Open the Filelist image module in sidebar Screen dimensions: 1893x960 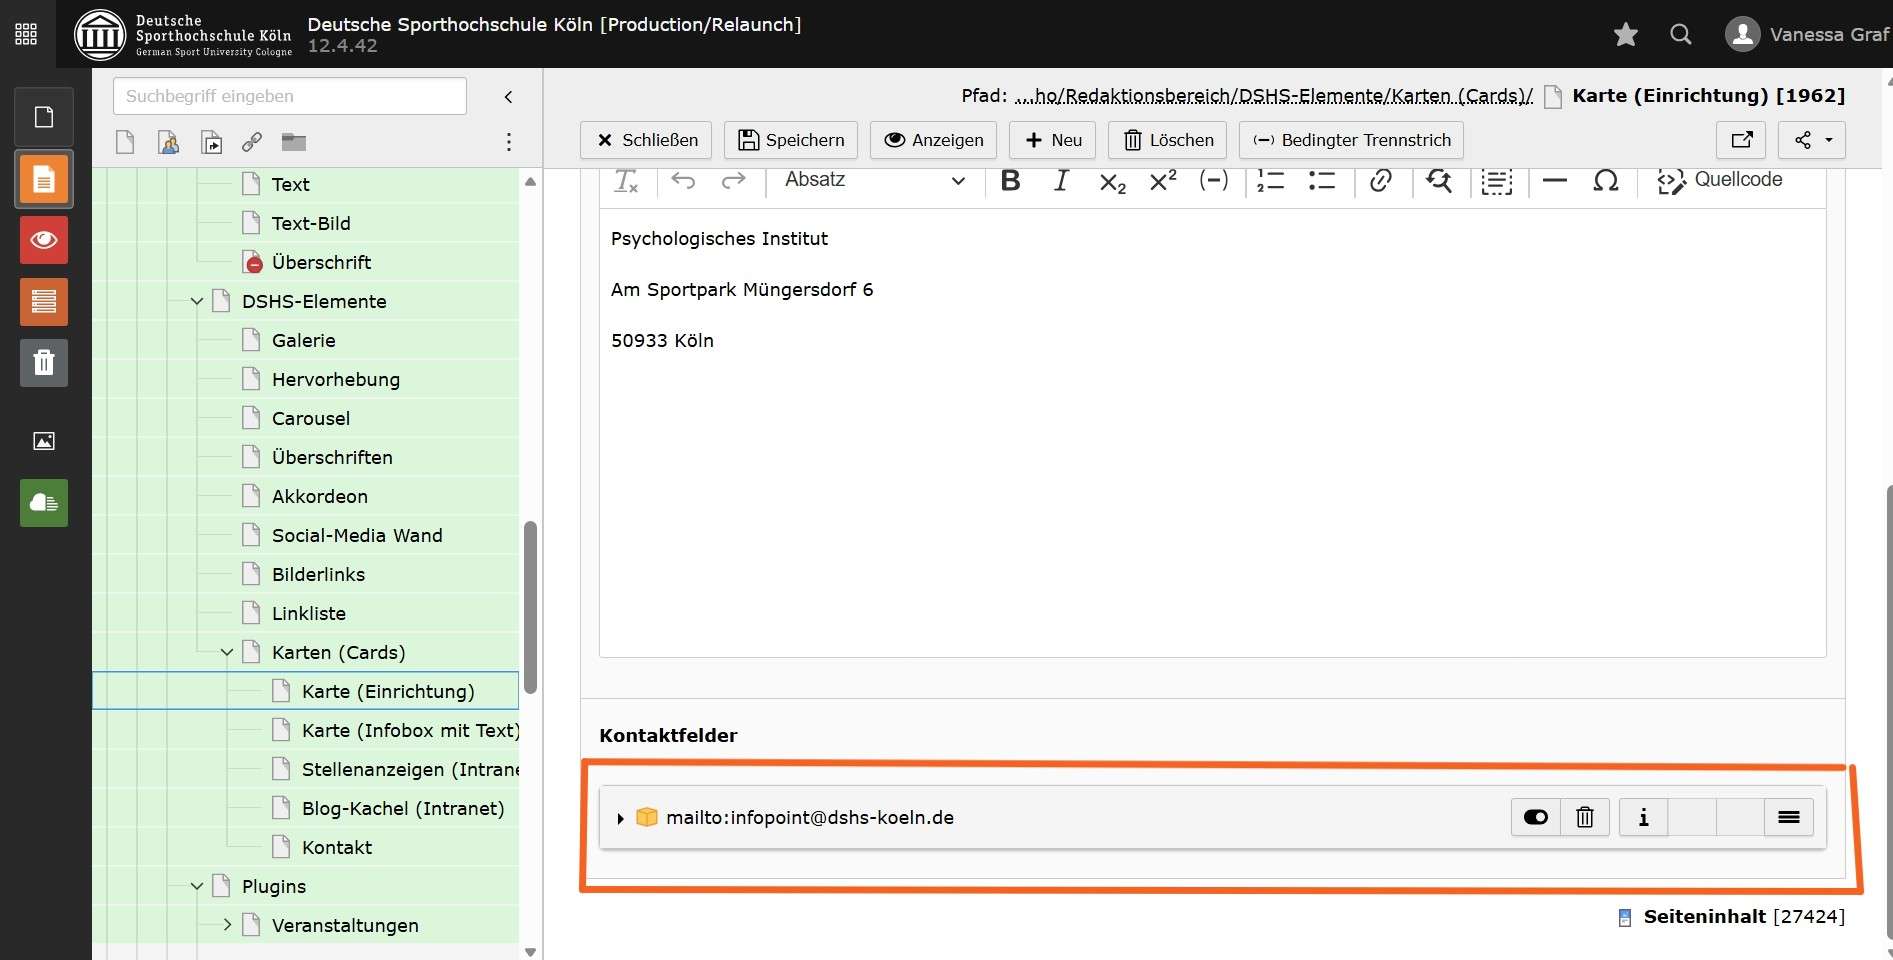coord(44,441)
